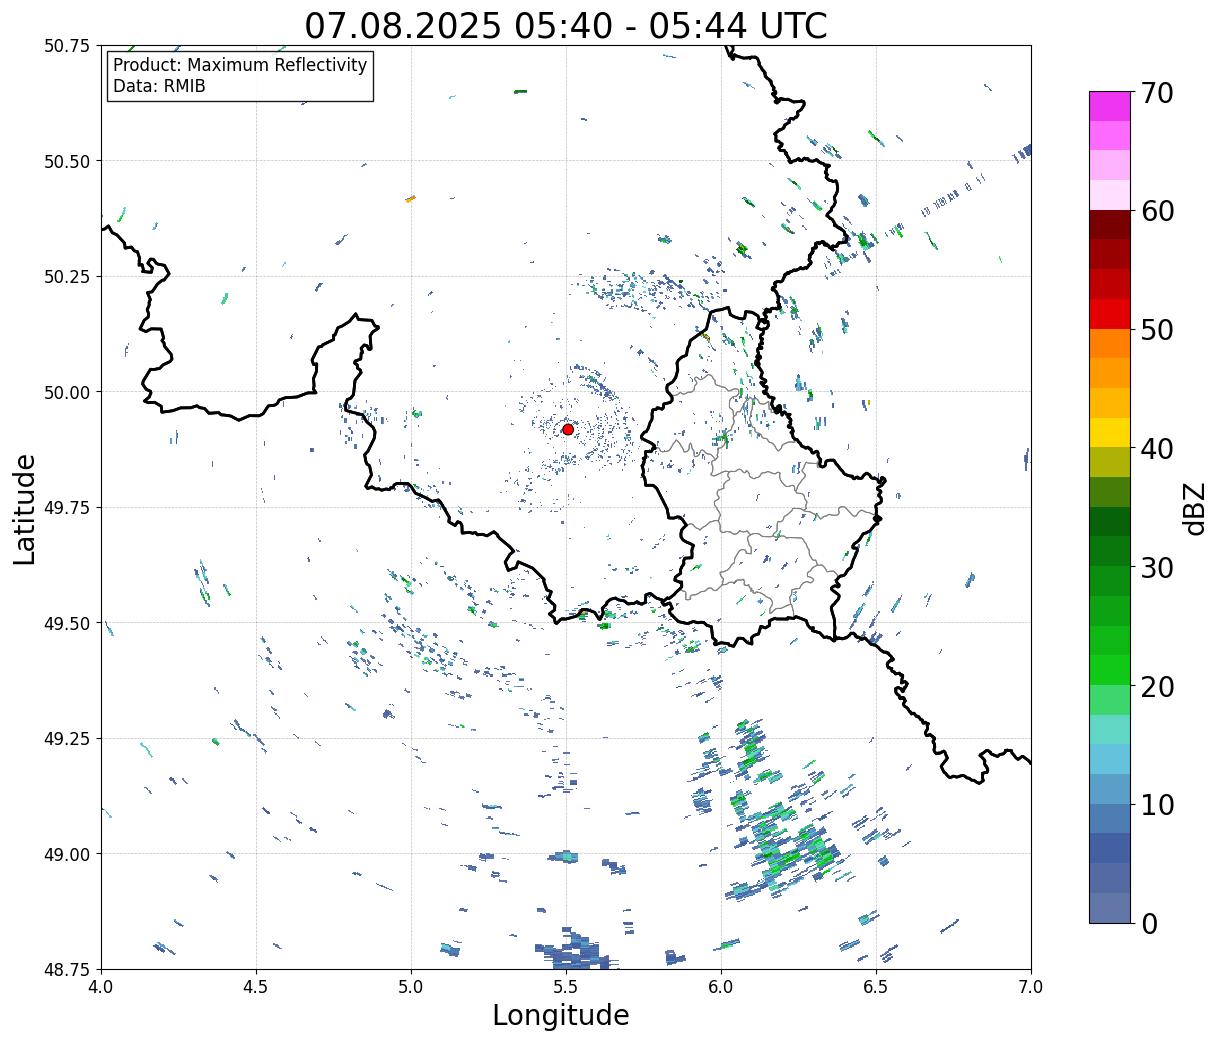Click the latitude tick label 49.50
The width and height of the screenshot is (1219, 1040).
67,623
